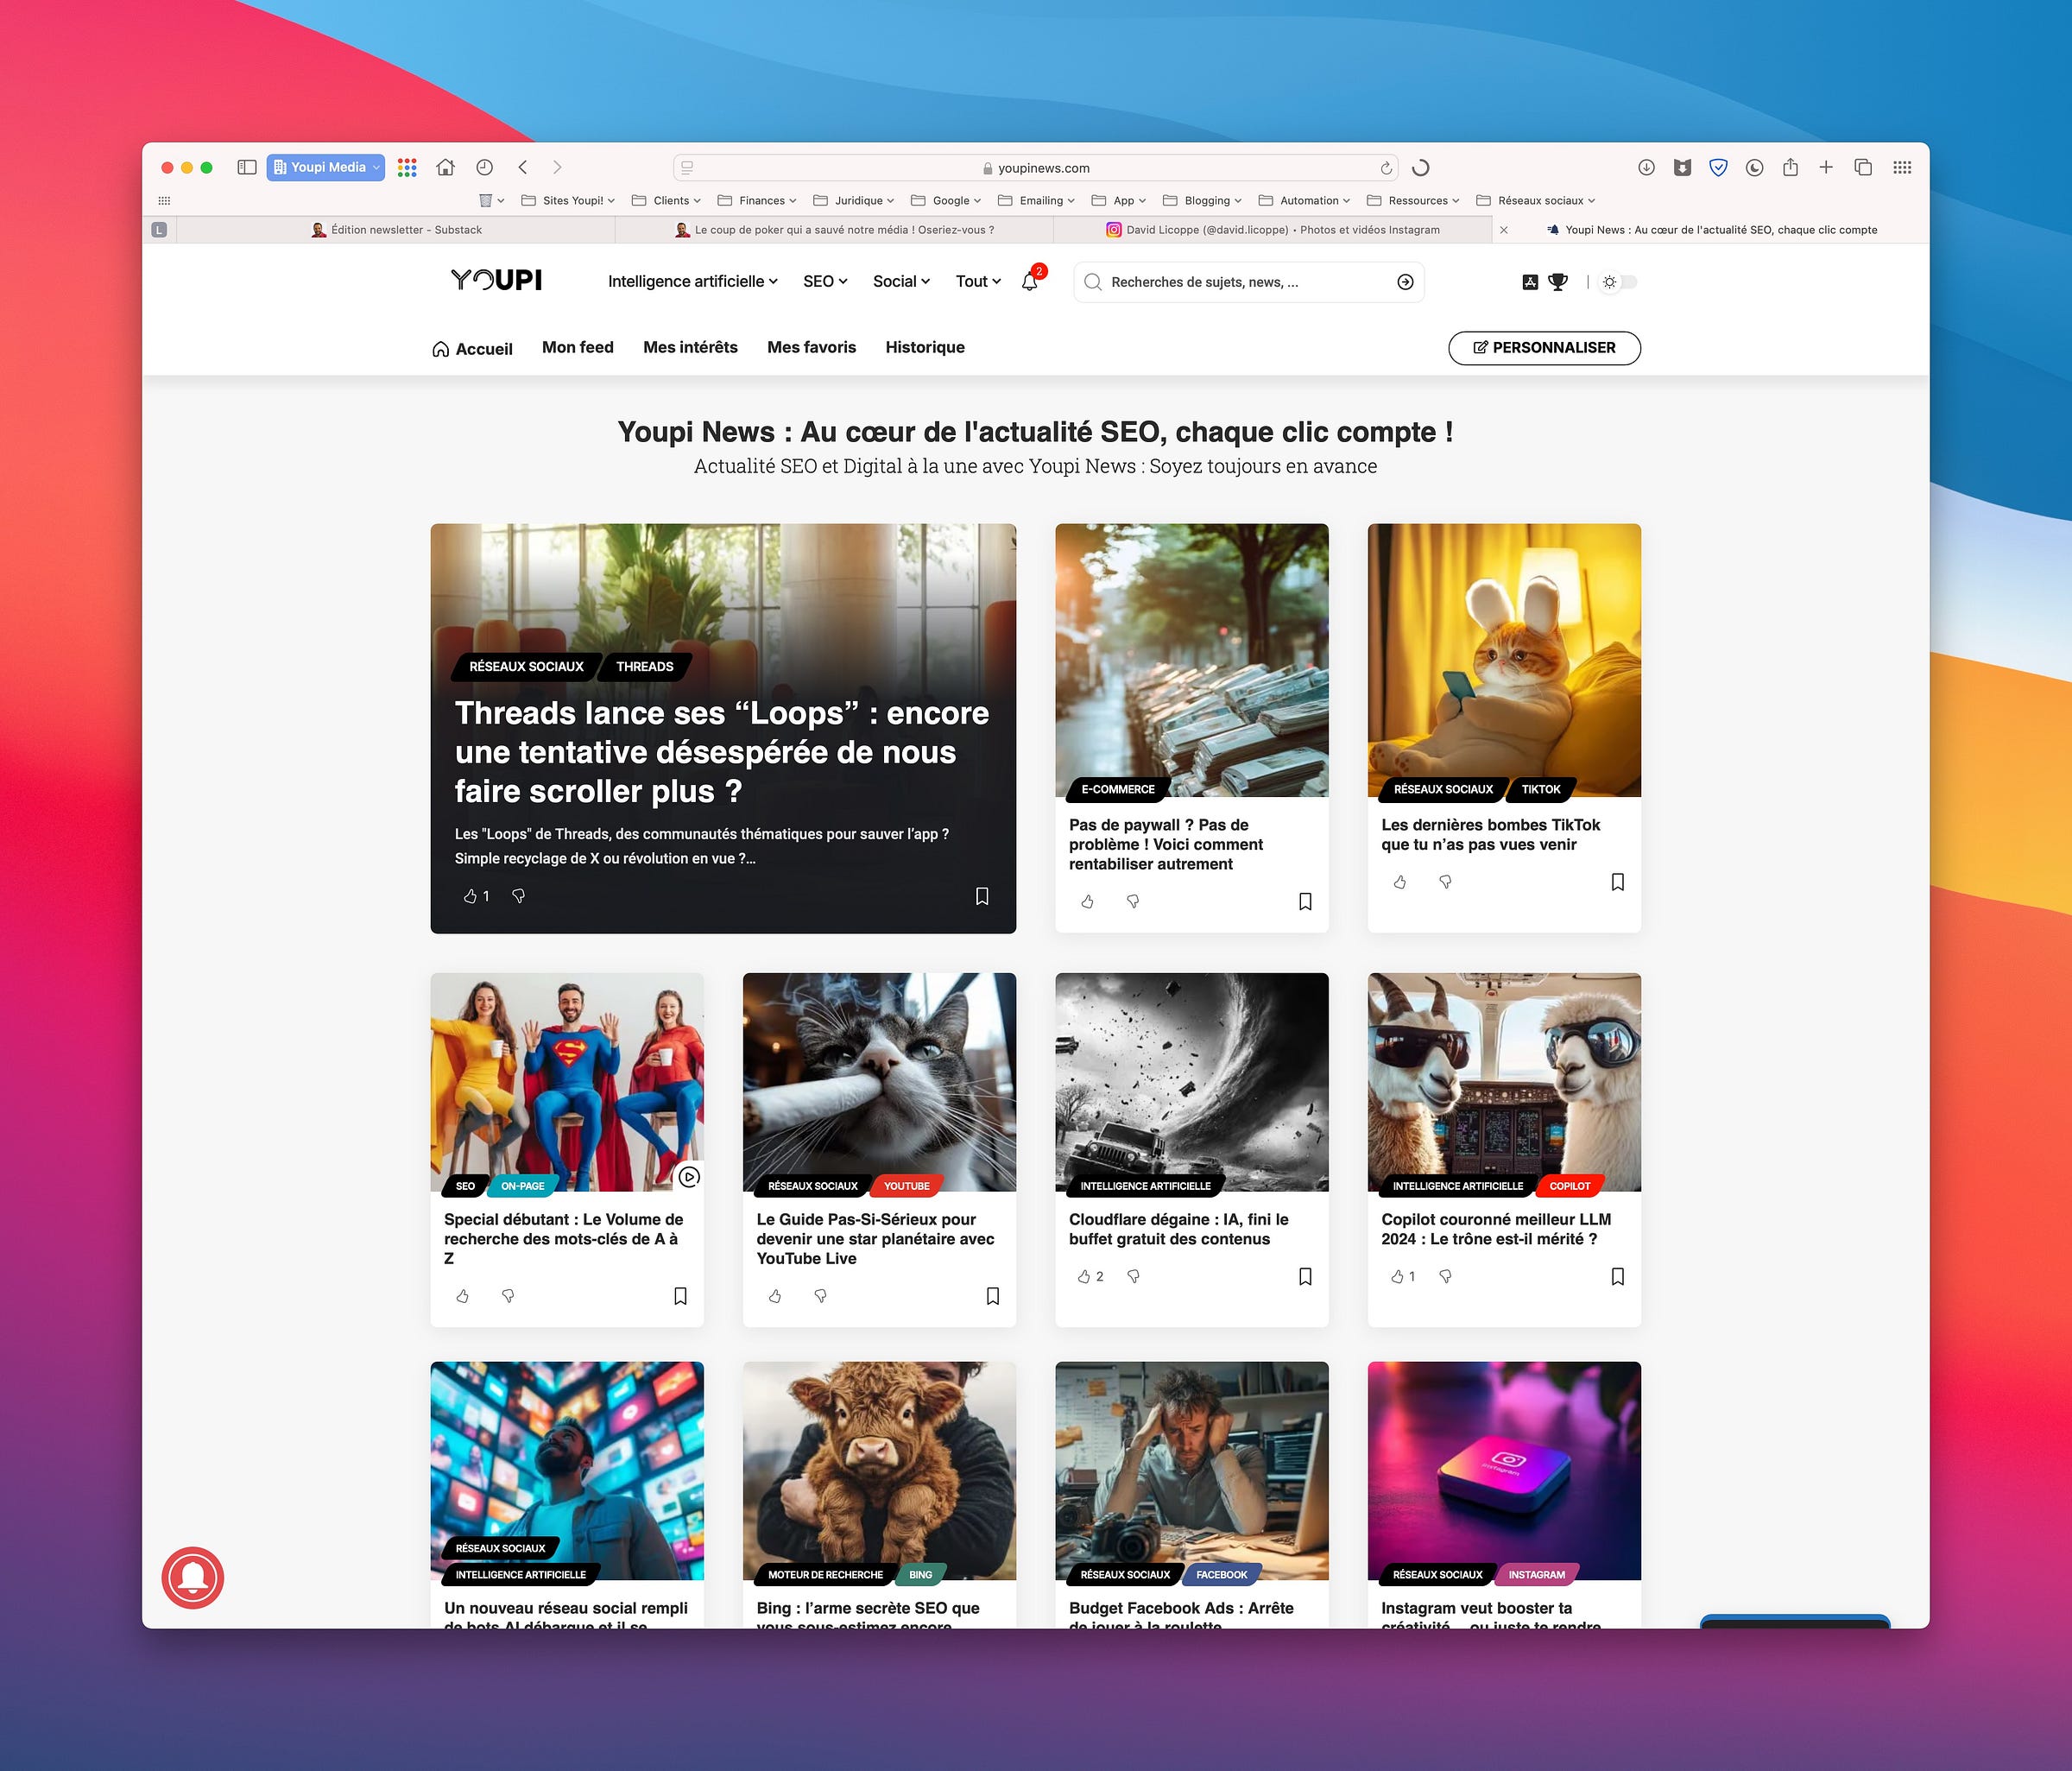The image size is (2072, 1771).
Task: Expand the Tout navigation dropdown
Action: tap(978, 282)
